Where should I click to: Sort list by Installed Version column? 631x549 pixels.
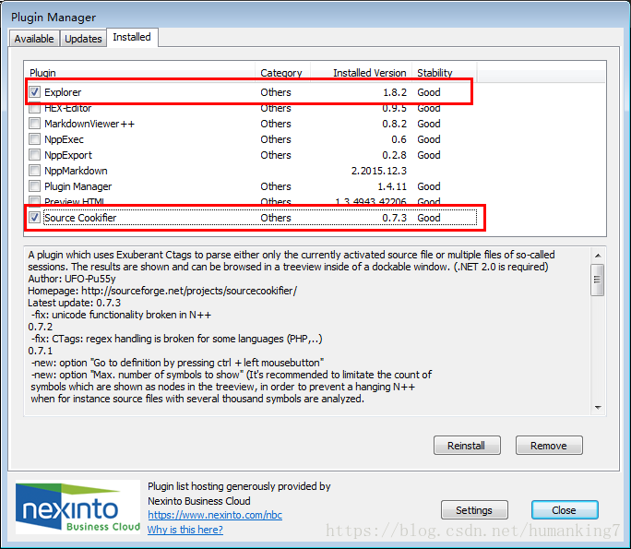tap(370, 73)
